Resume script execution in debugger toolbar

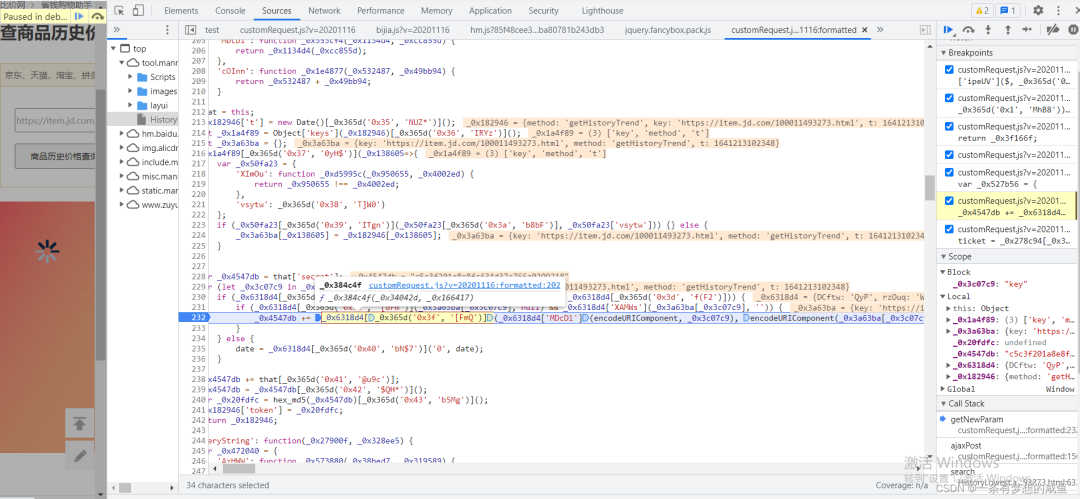tap(948, 31)
